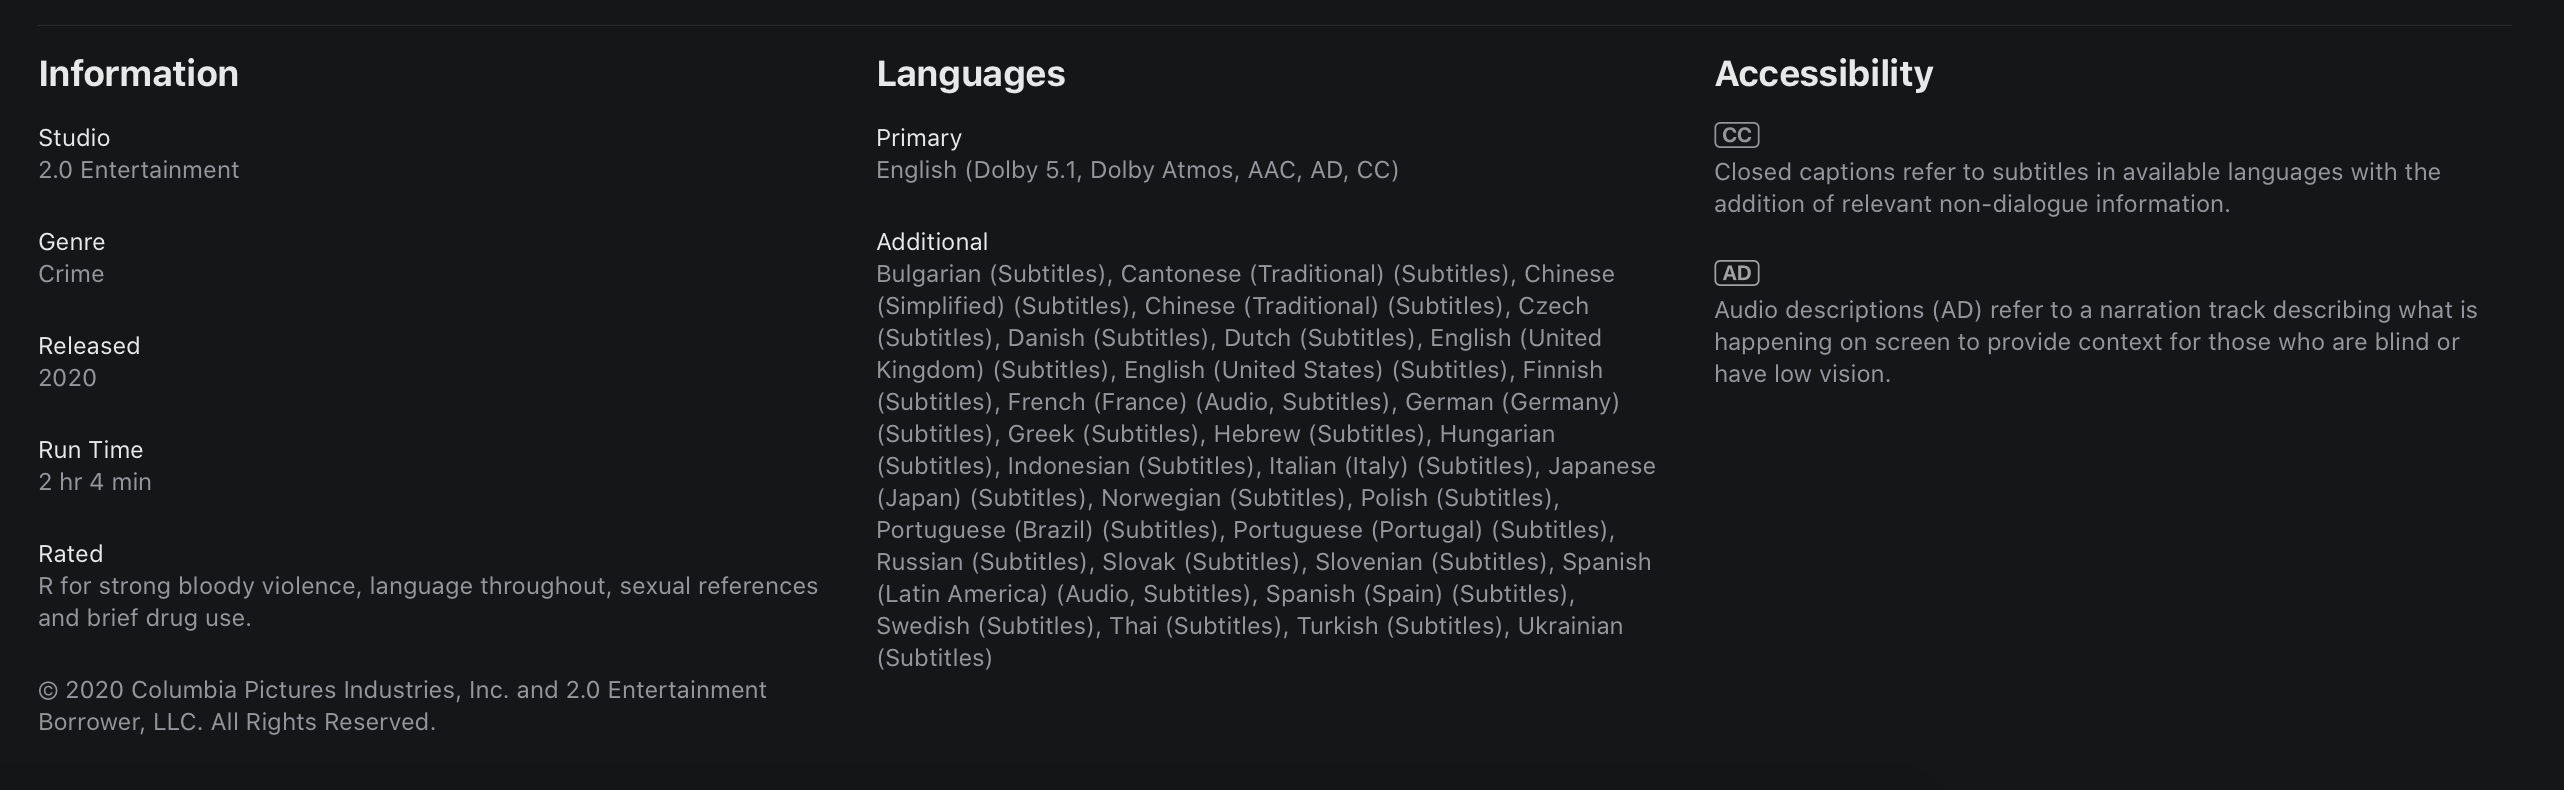The width and height of the screenshot is (2564, 790).
Task: Select the Accessibility section heading
Action: [x=1823, y=74]
